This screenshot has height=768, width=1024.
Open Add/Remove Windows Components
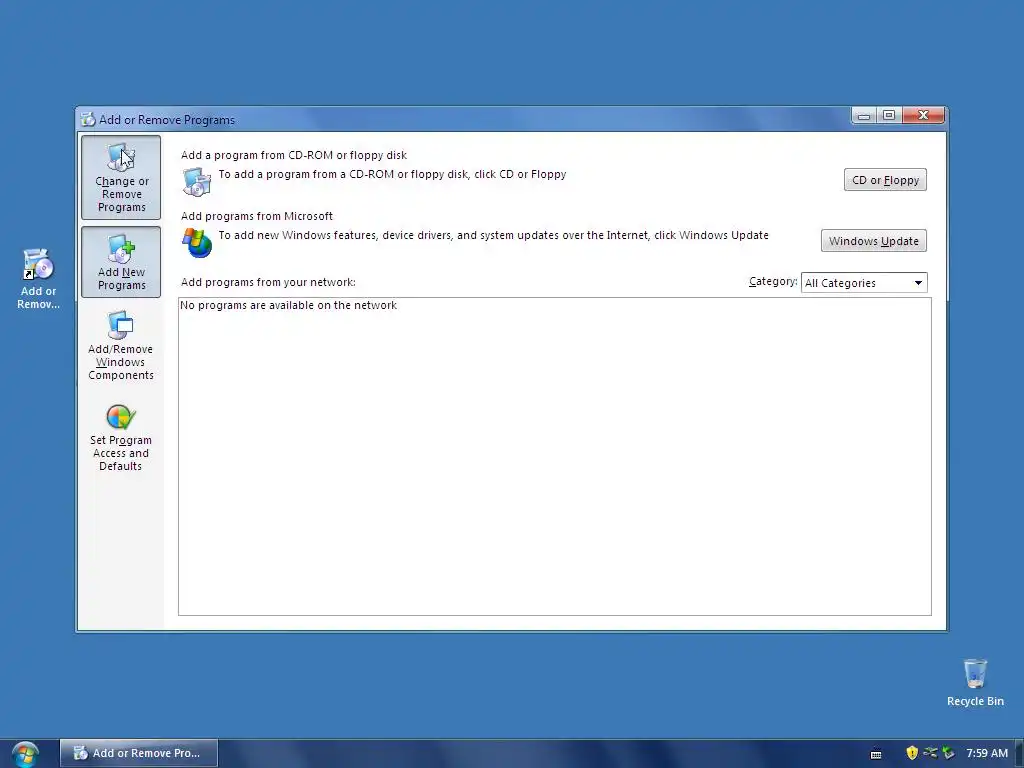pos(121,346)
